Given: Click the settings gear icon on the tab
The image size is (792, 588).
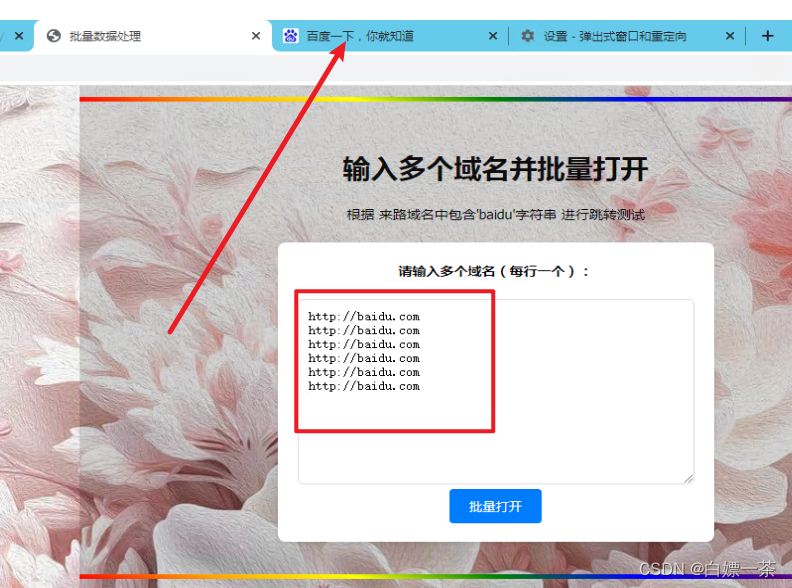Looking at the screenshot, I should [x=527, y=36].
